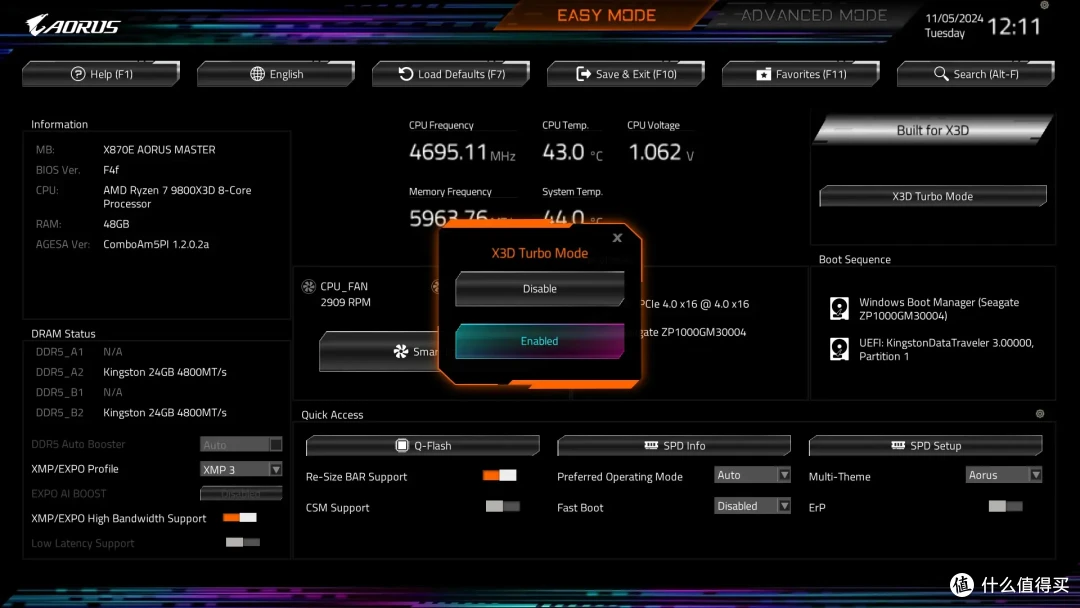Click the Smart Fan fan icon

[401, 352]
